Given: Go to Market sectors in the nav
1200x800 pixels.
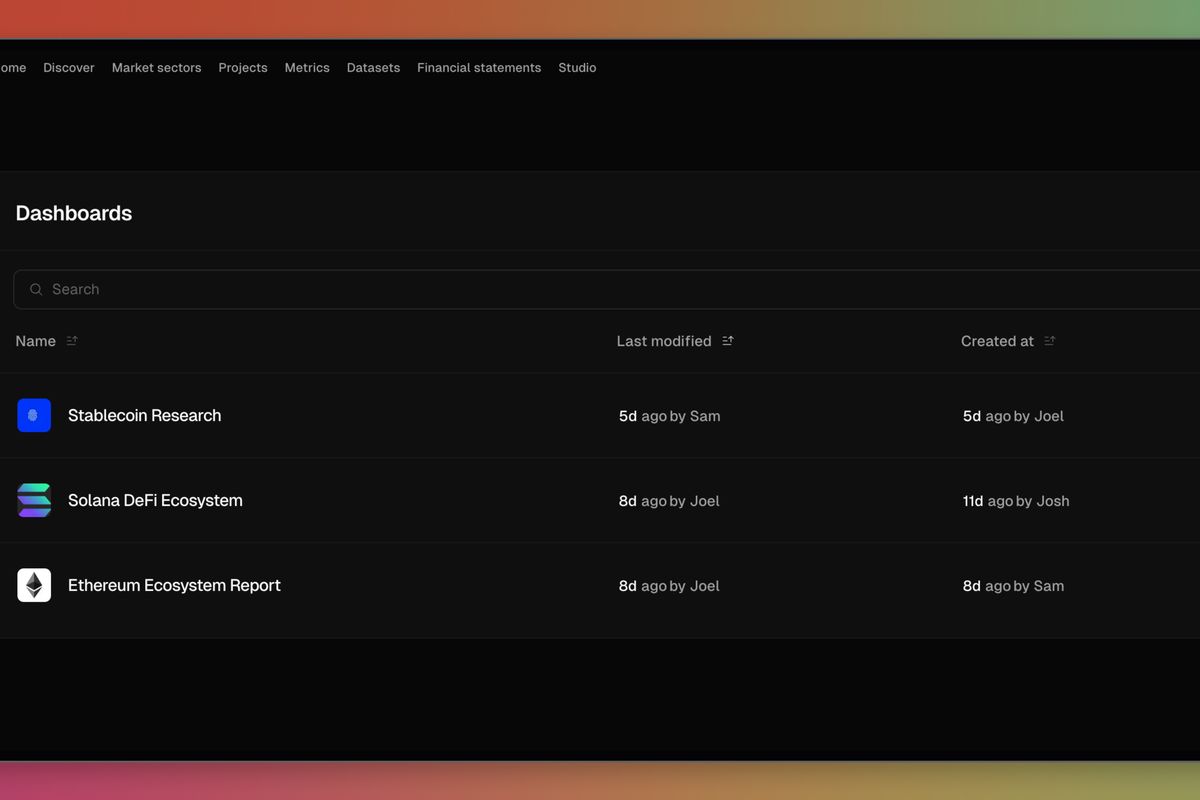Looking at the screenshot, I should click(156, 68).
